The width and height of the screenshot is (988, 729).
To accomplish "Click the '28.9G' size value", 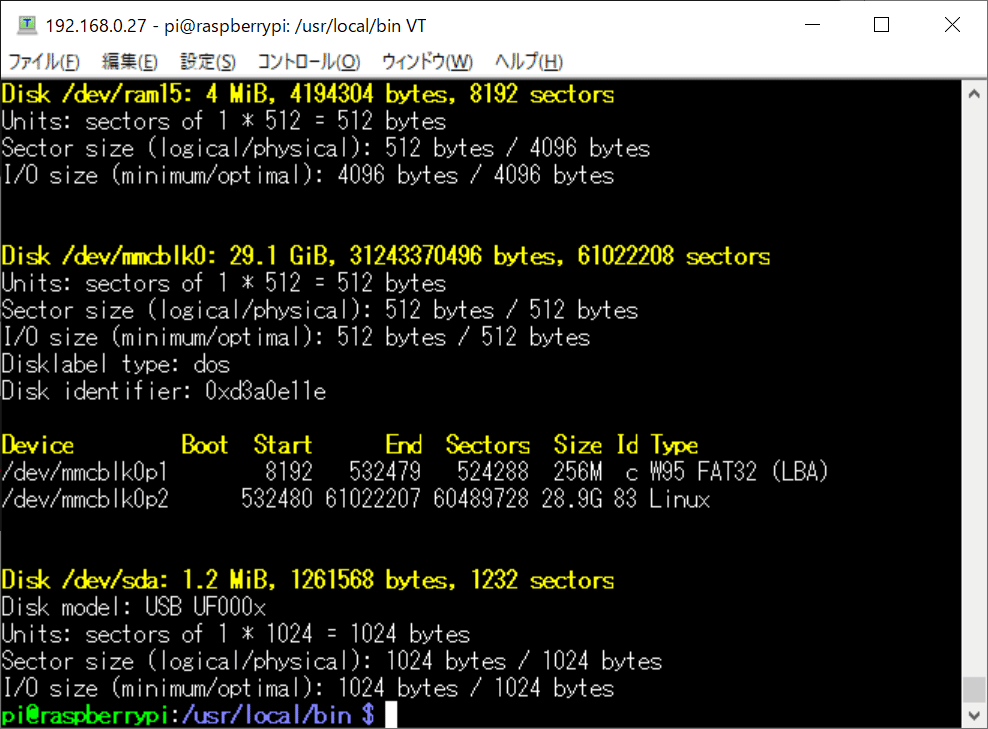I will tap(572, 499).
